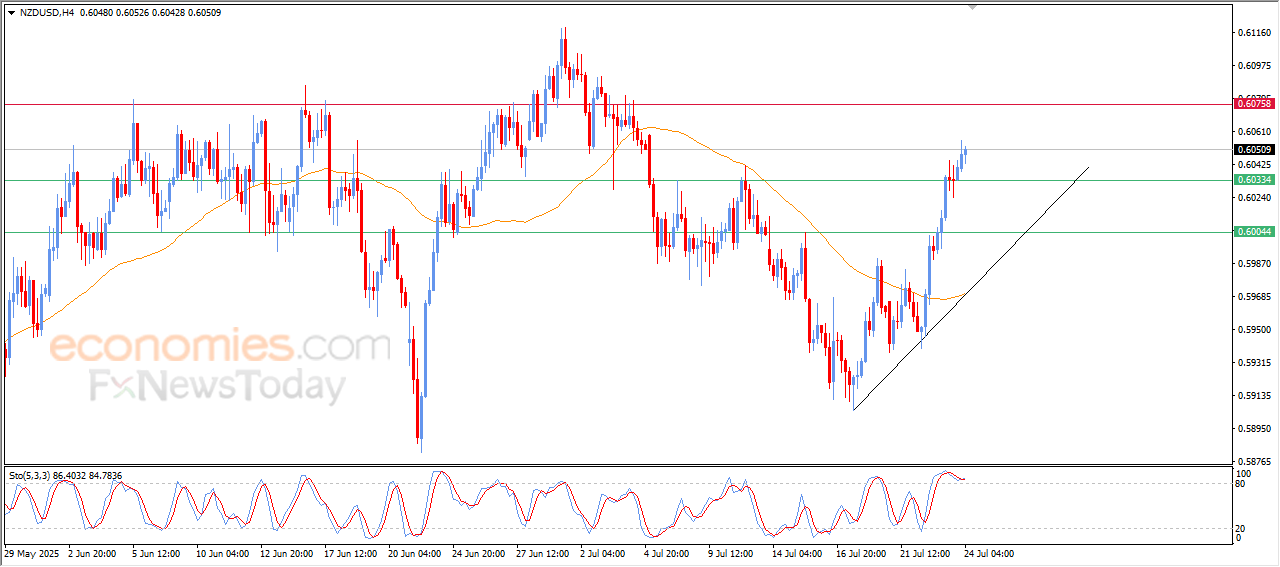Image resolution: width=1280 pixels, height=567 pixels.
Task: Select the black ascending trendline
Action: point(970,290)
